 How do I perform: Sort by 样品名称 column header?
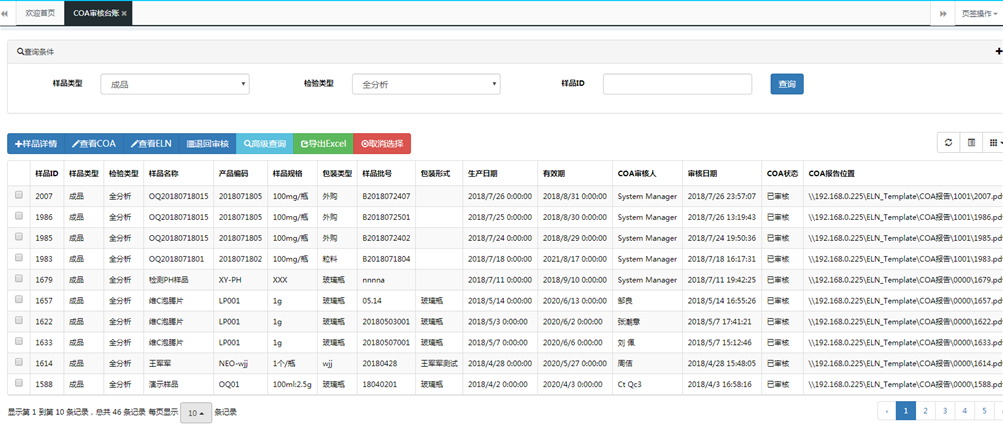pyautogui.click(x=178, y=173)
